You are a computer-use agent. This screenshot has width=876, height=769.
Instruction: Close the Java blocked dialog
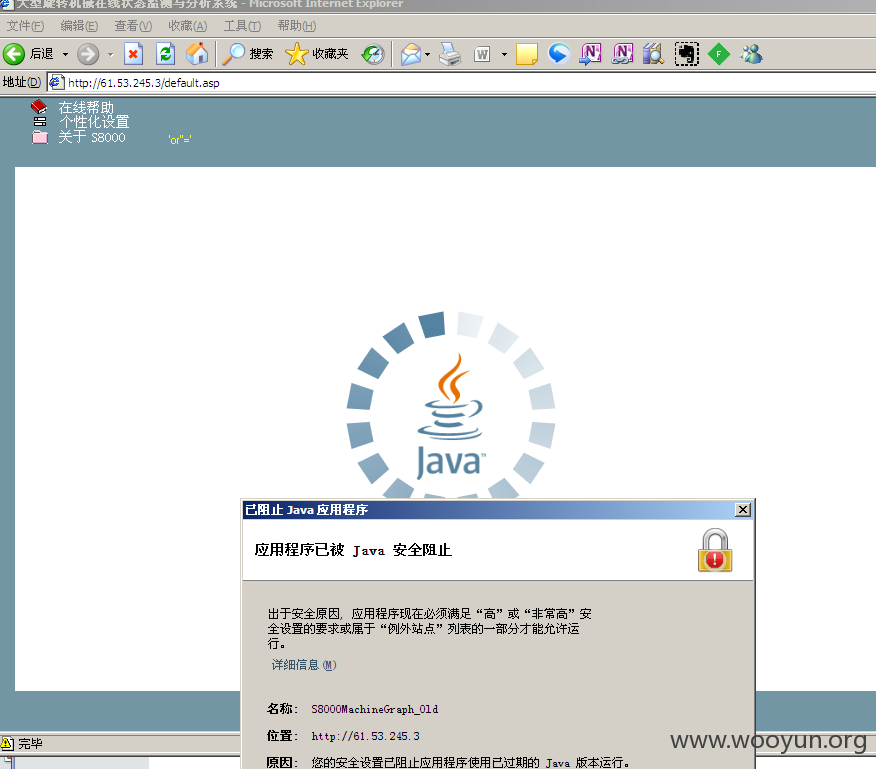742,509
